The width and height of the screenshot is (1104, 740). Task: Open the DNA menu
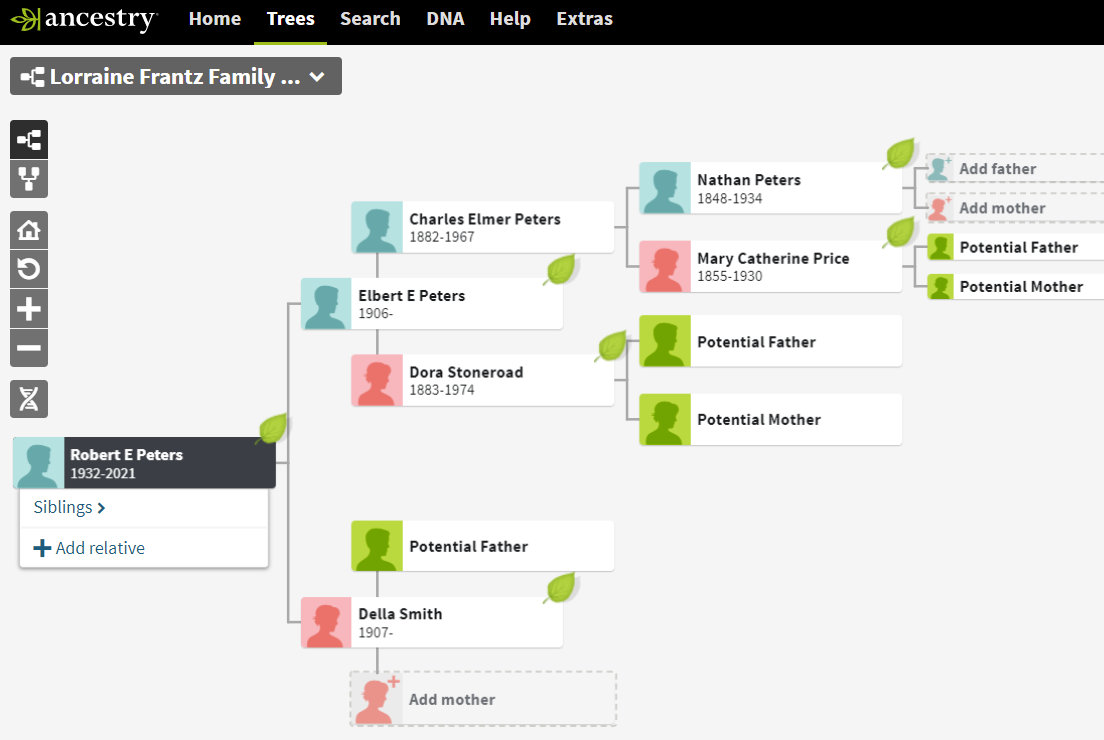(x=445, y=19)
